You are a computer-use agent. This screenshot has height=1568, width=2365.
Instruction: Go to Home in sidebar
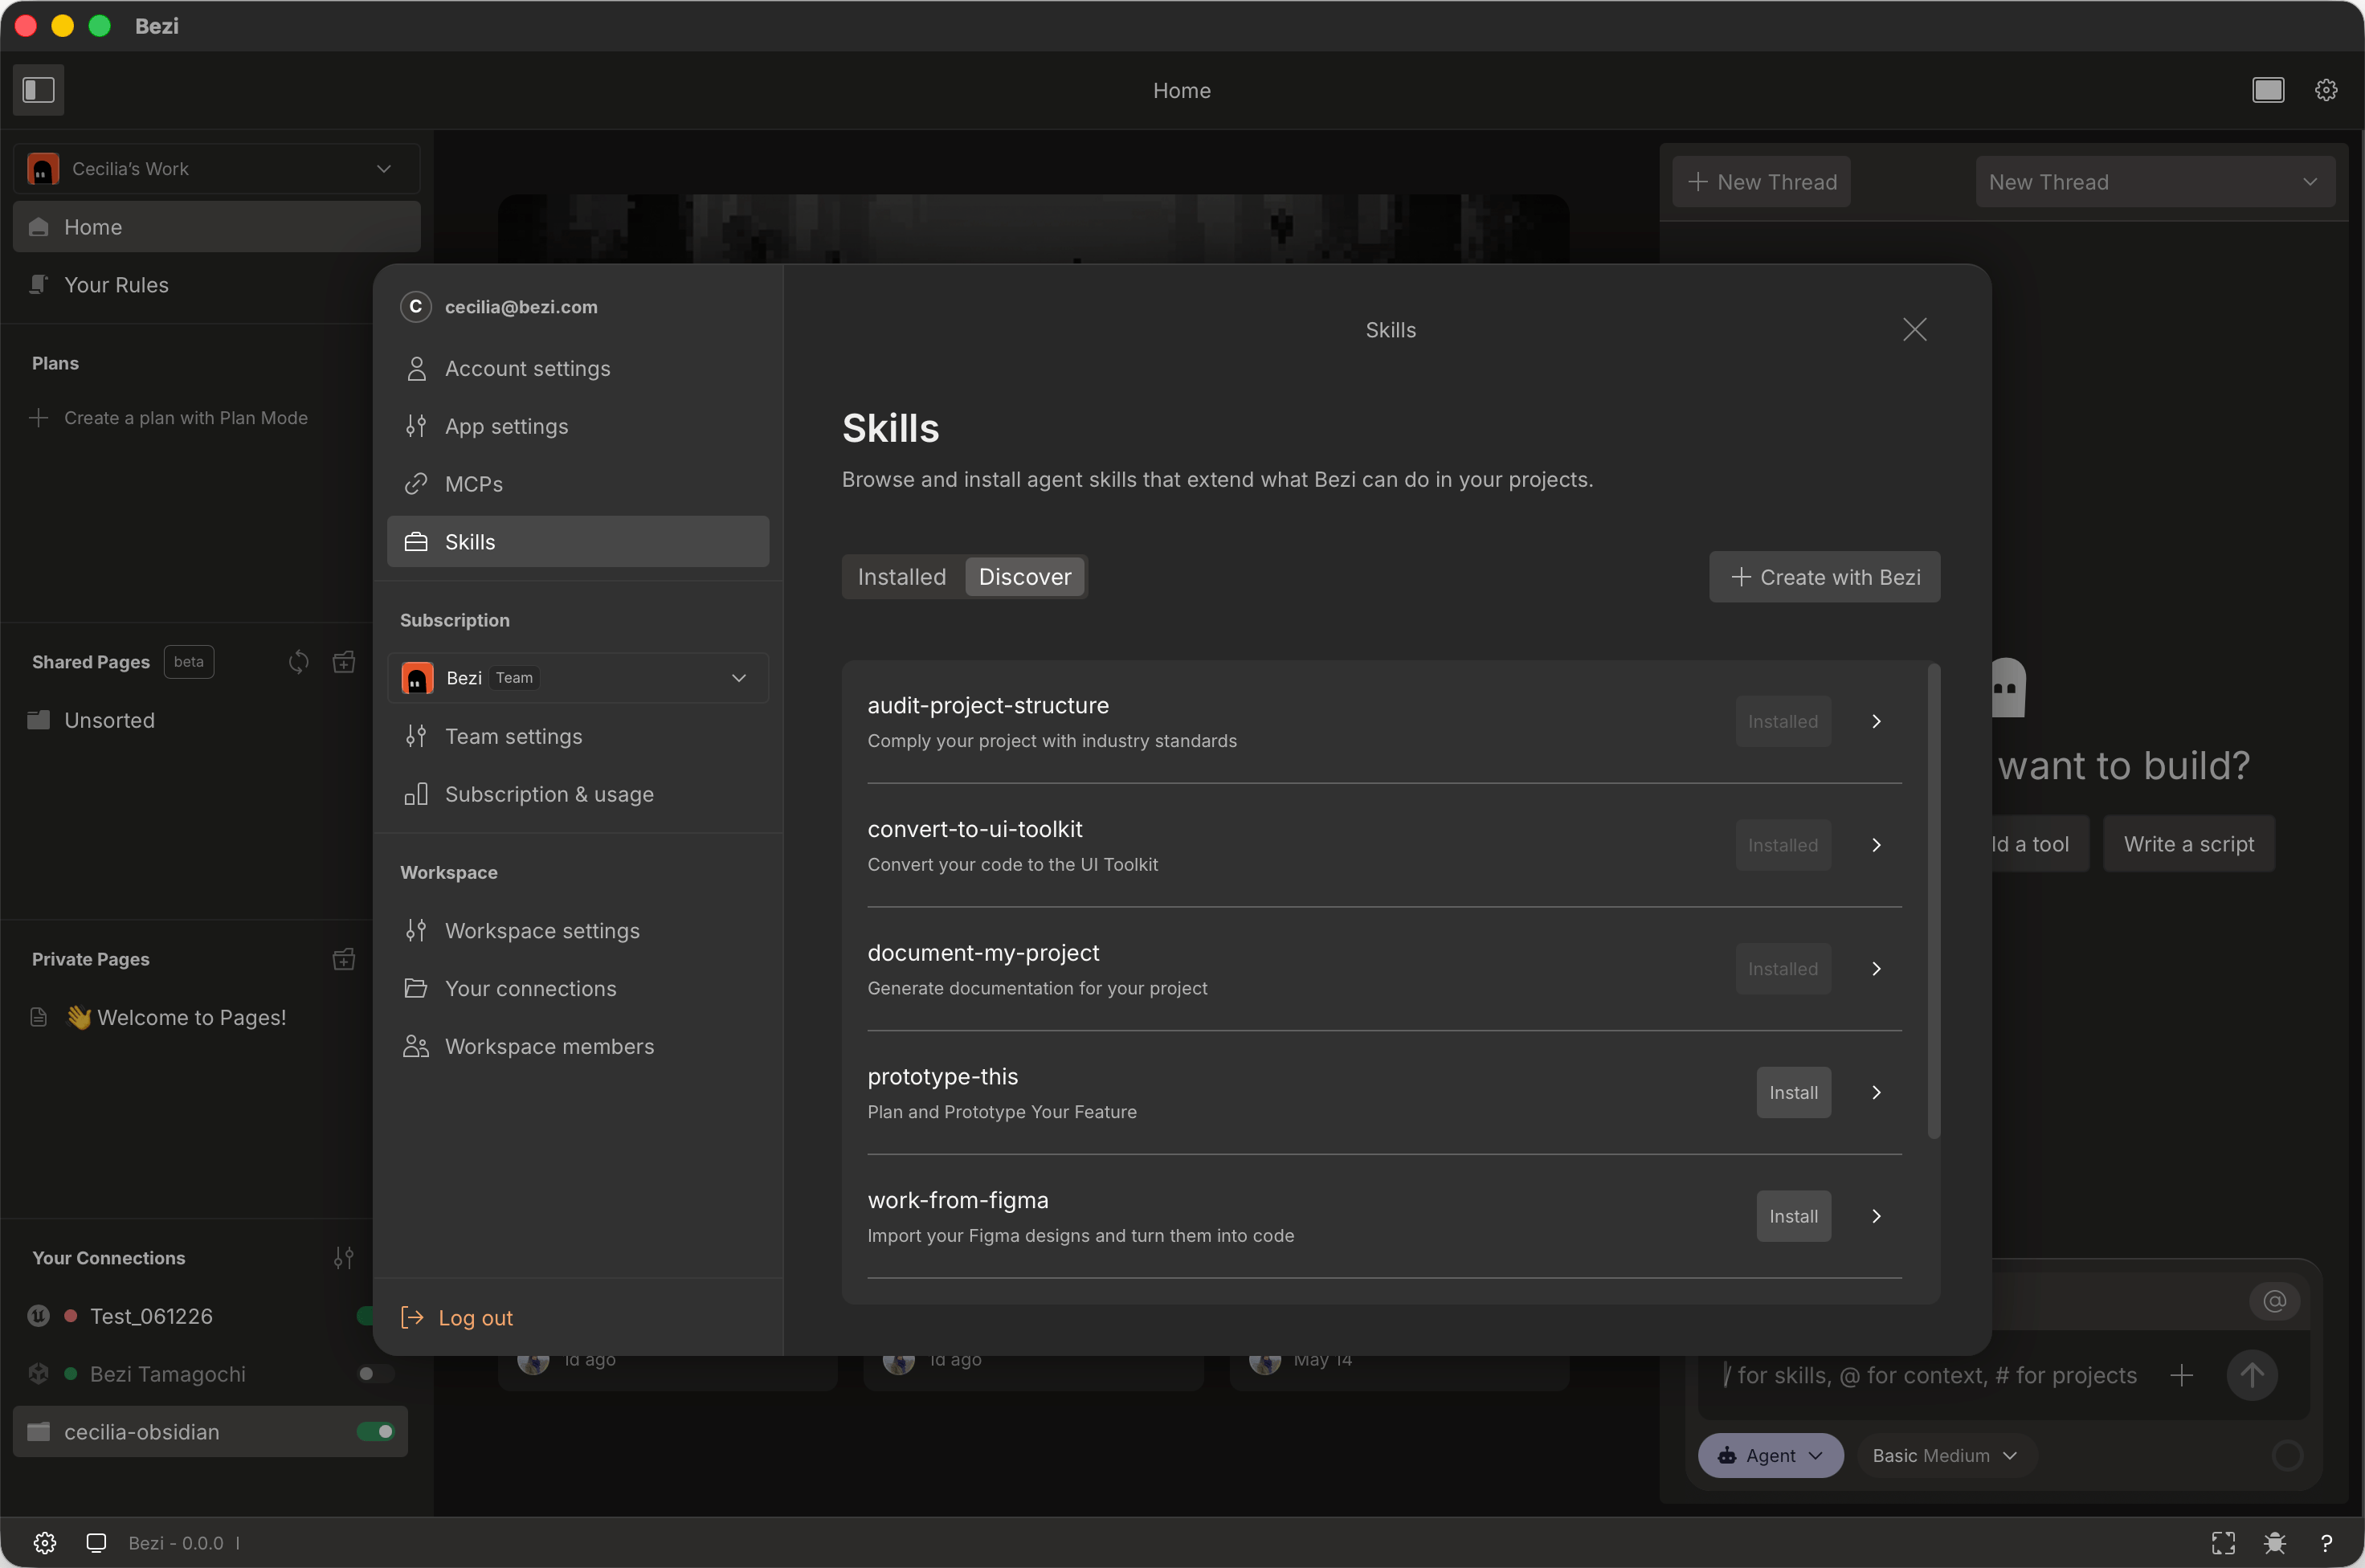[x=216, y=226]
